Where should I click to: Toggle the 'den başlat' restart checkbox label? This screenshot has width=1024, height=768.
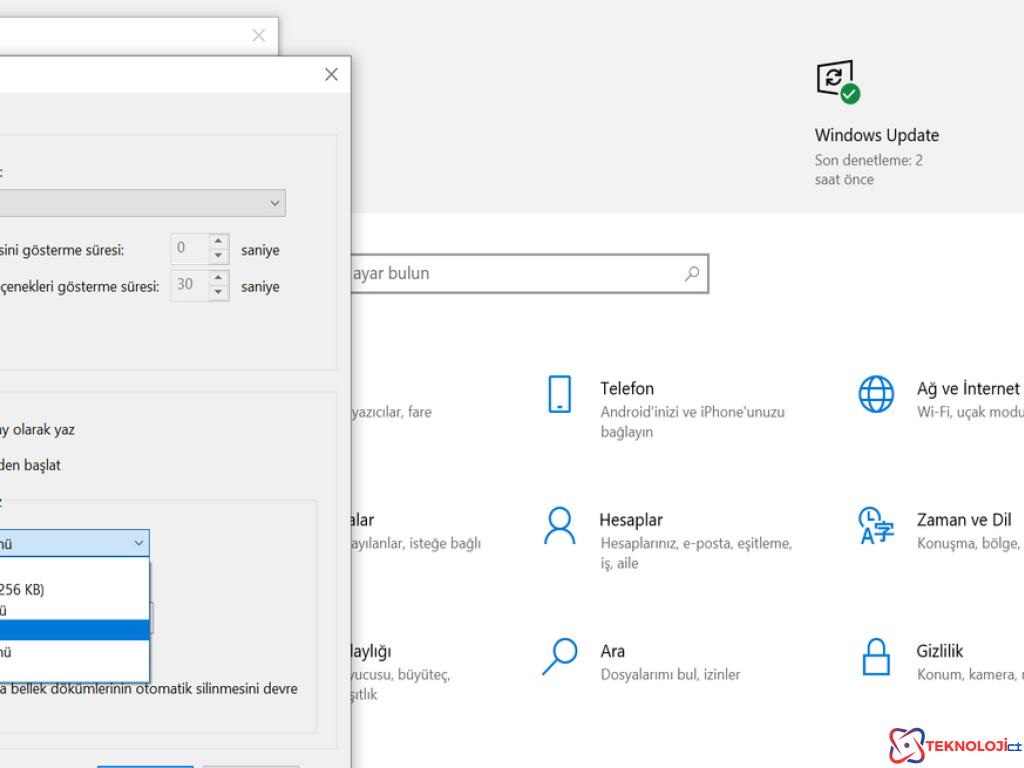click(x=32, y=465)
